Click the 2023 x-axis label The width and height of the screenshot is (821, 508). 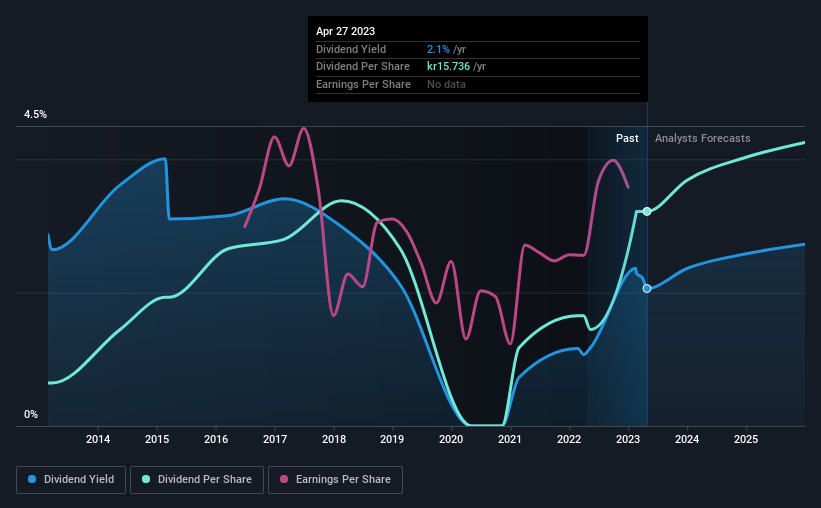(x=628, y=439)
